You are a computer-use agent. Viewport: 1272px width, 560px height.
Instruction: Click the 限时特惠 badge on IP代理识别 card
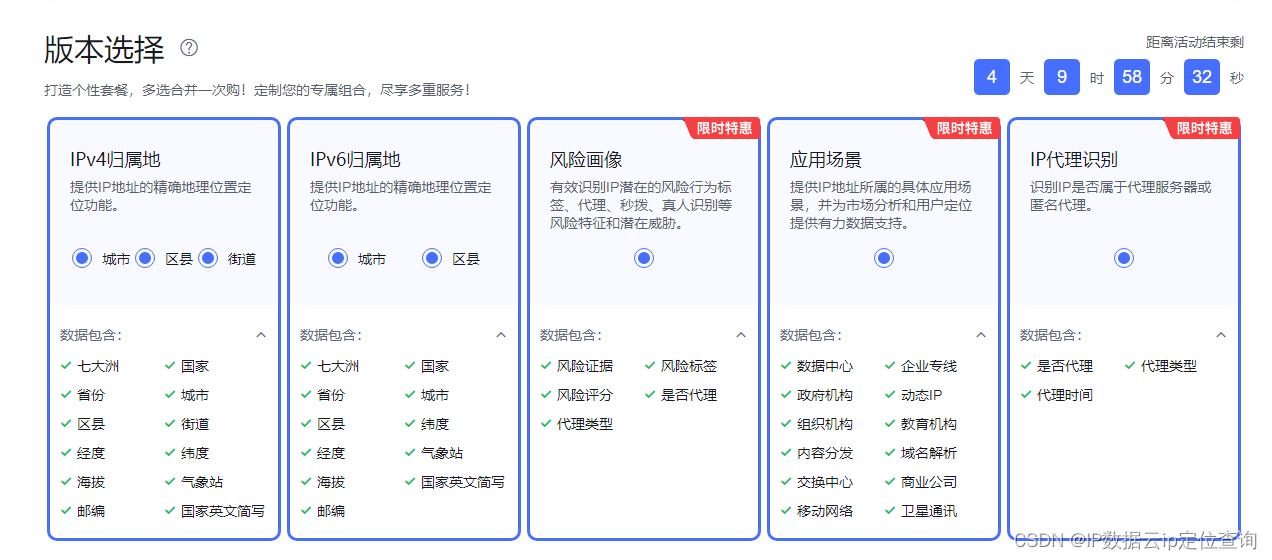coord(1202,128)
